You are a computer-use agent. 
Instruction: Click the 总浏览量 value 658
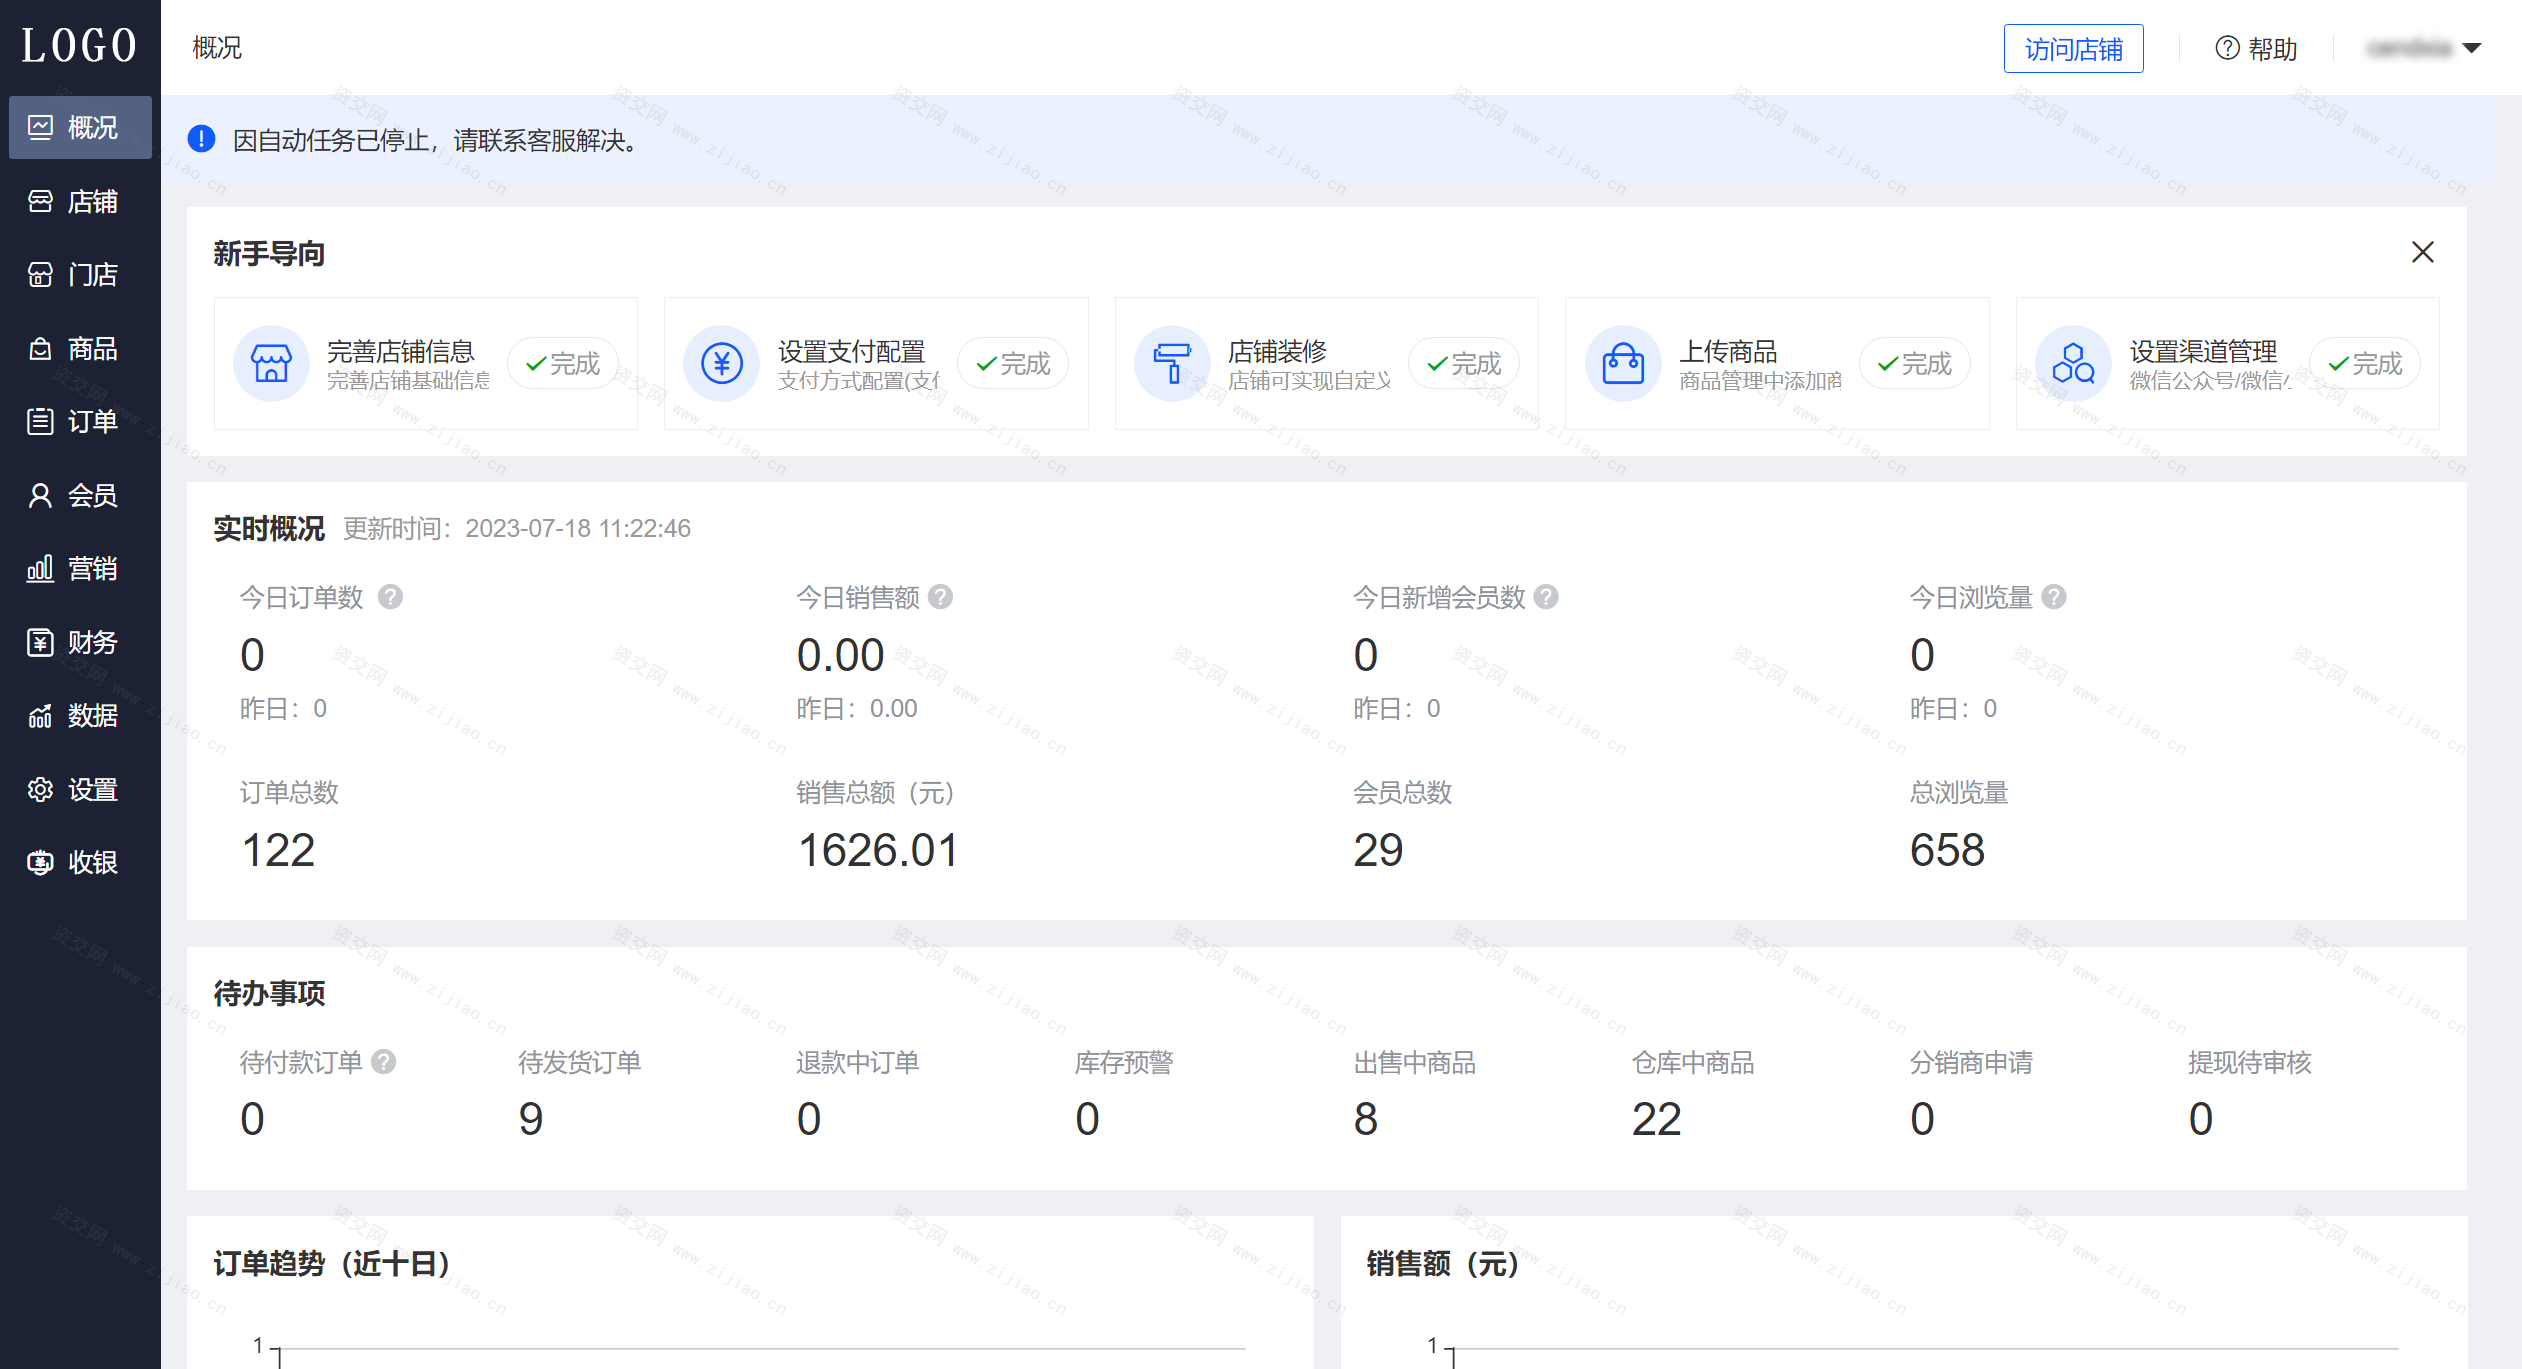pyautogui.click(x=1947, y=851)
